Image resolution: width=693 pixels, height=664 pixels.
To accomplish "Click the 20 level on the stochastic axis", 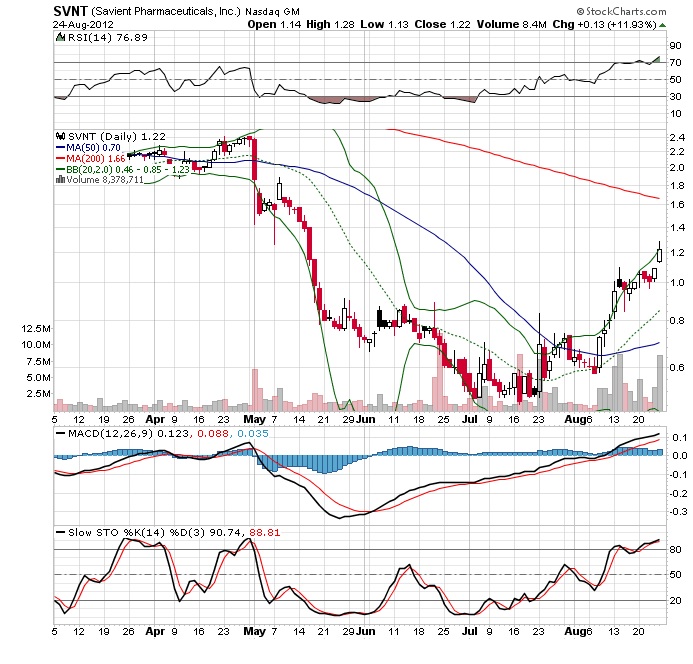I will pos(675,600).
